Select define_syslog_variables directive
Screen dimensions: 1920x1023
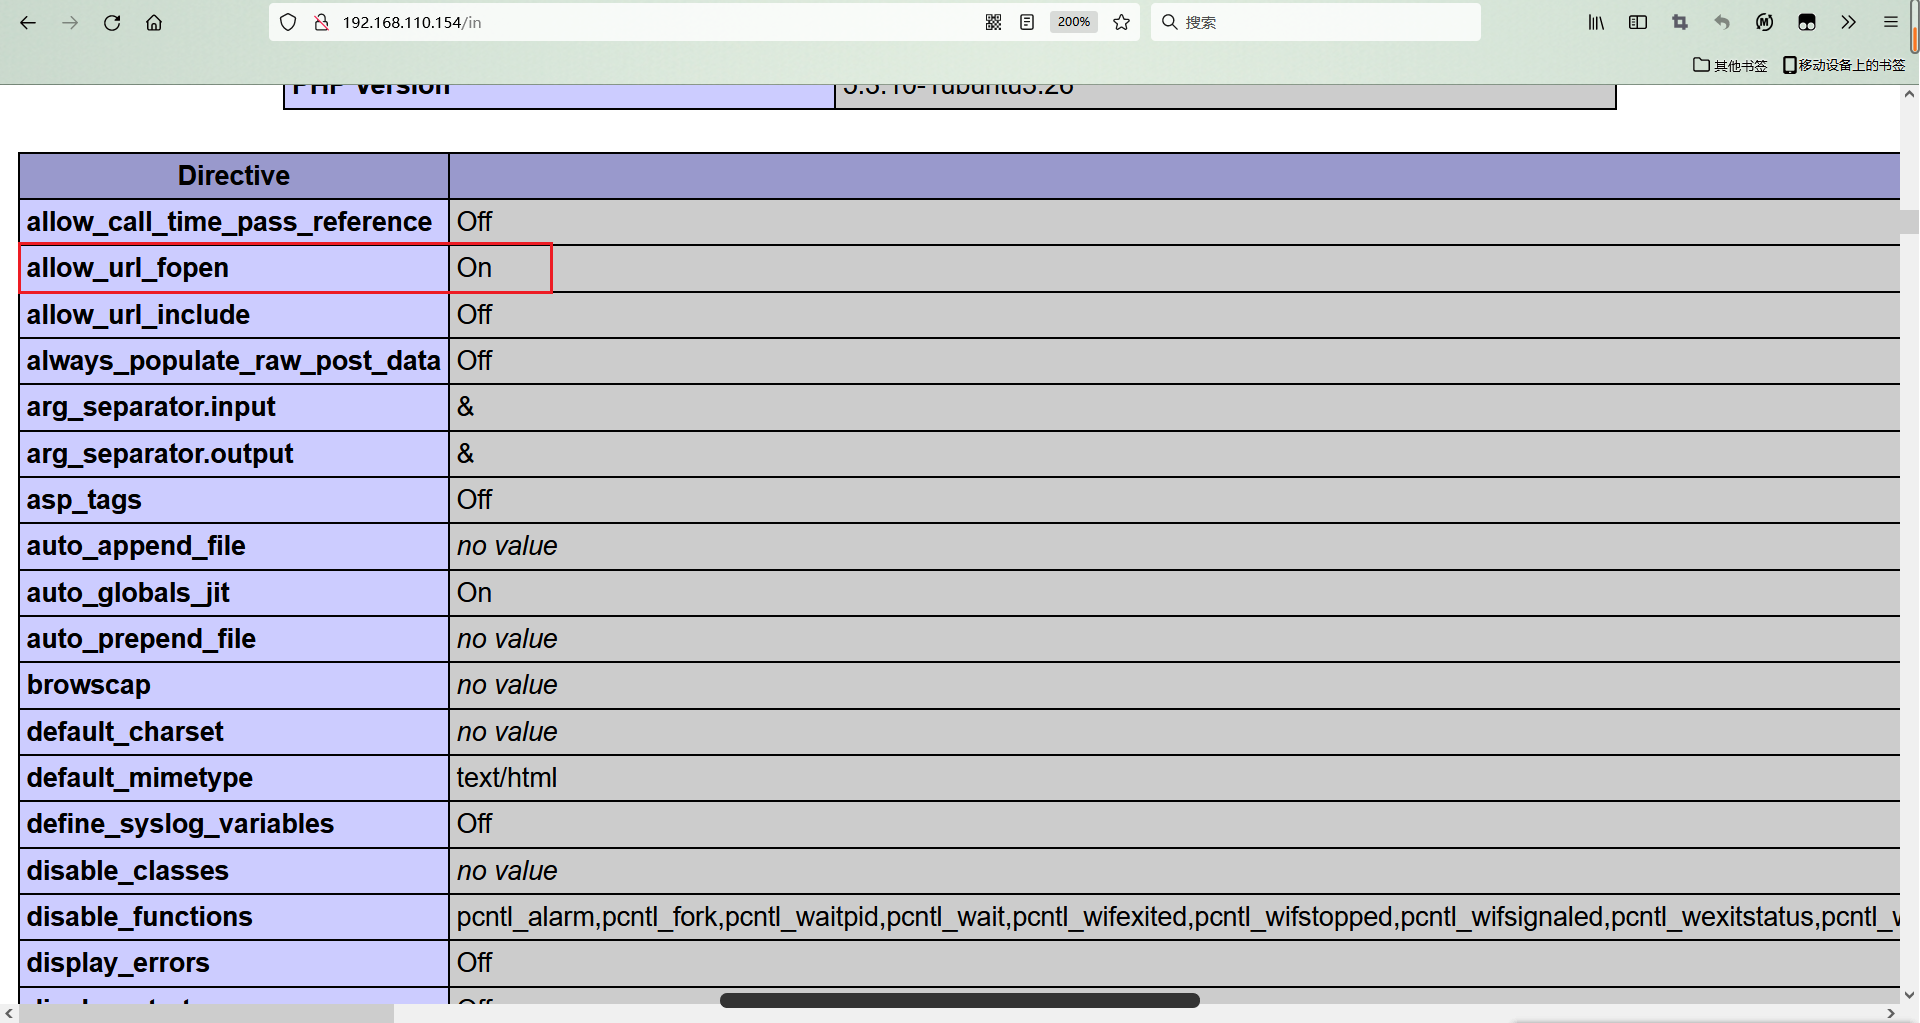click(180, 824)
